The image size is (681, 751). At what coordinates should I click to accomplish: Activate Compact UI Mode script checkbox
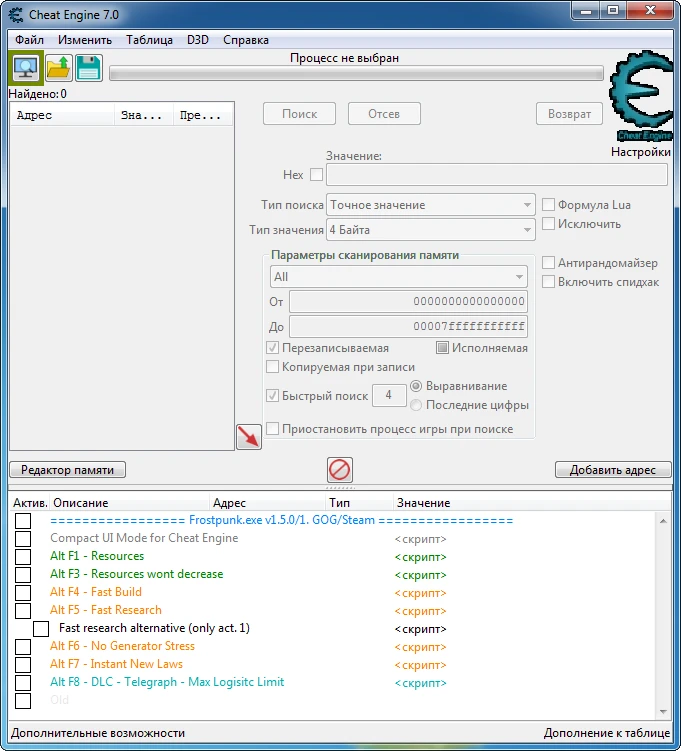[23, 538]
